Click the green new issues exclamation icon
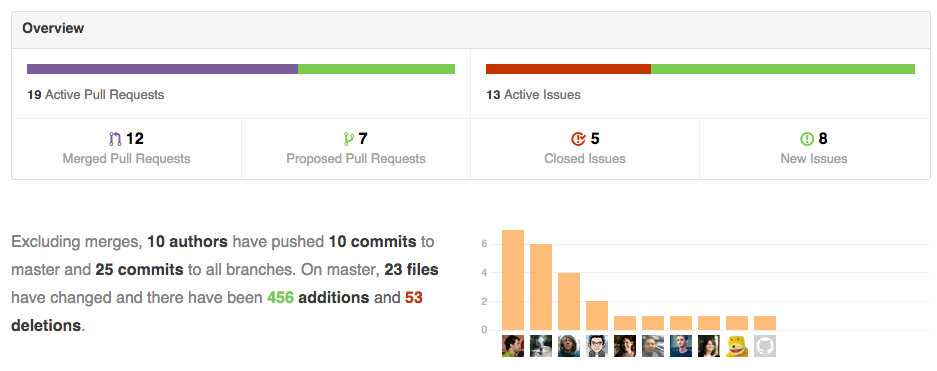 pyautogui.click(x=807, y=139)
